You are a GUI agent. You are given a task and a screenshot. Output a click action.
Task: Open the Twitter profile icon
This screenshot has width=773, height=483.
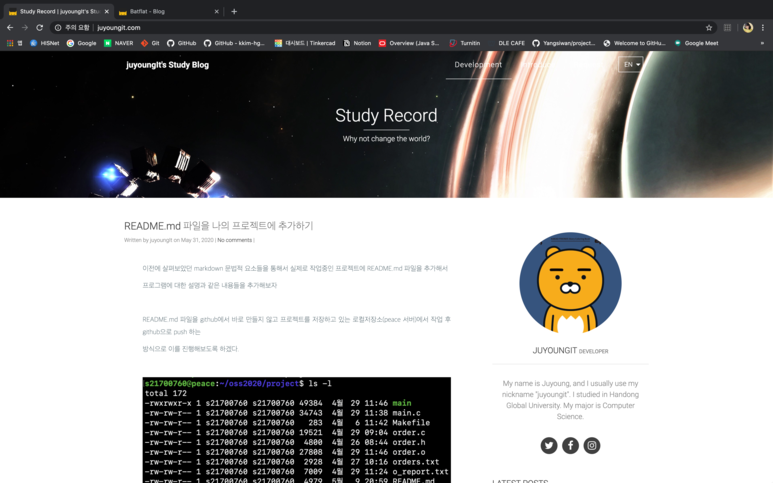549,446
